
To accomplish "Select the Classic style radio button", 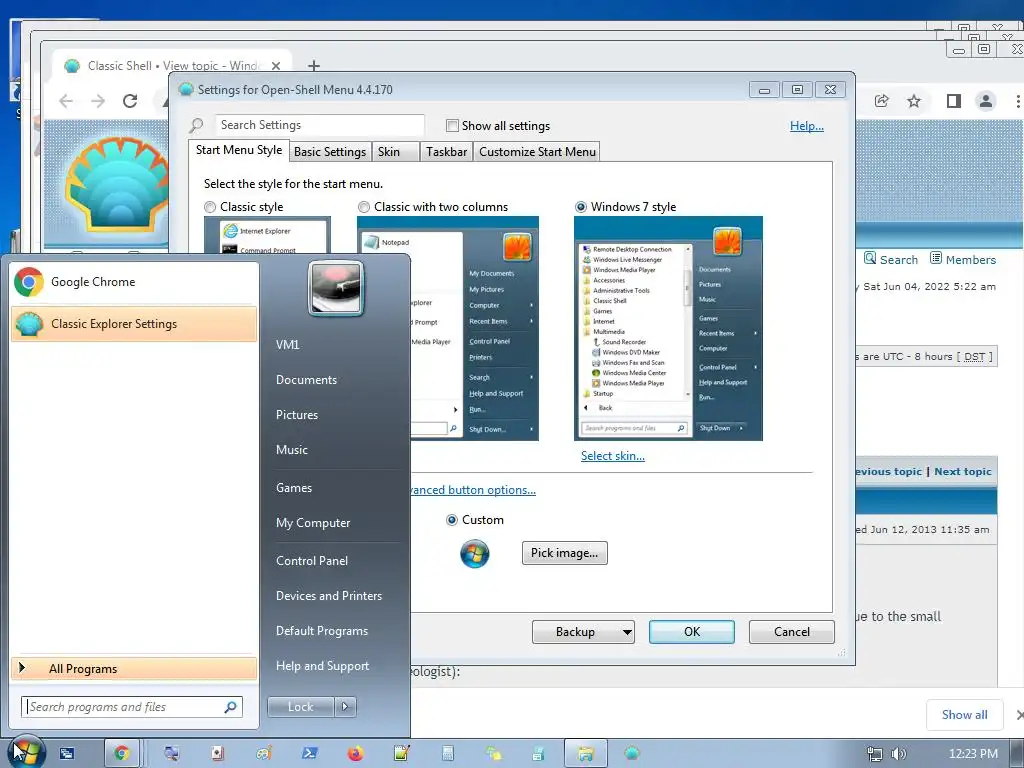I will [210, 207].
